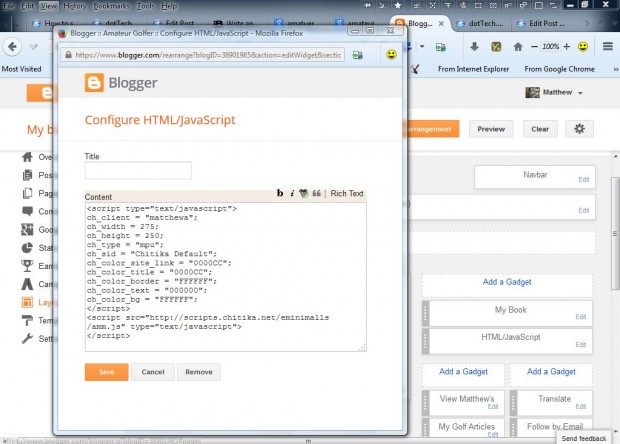Click the Pages icon in Blogger sidebar
The height and width of the screenshot is (444, 620).
pos(27,193)
